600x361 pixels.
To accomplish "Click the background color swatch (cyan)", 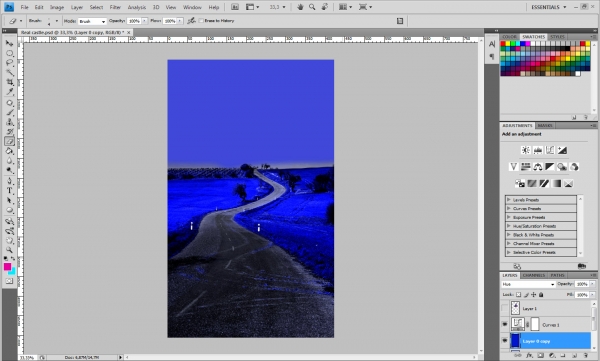I will pyautogui.click(x=13, y=271).
